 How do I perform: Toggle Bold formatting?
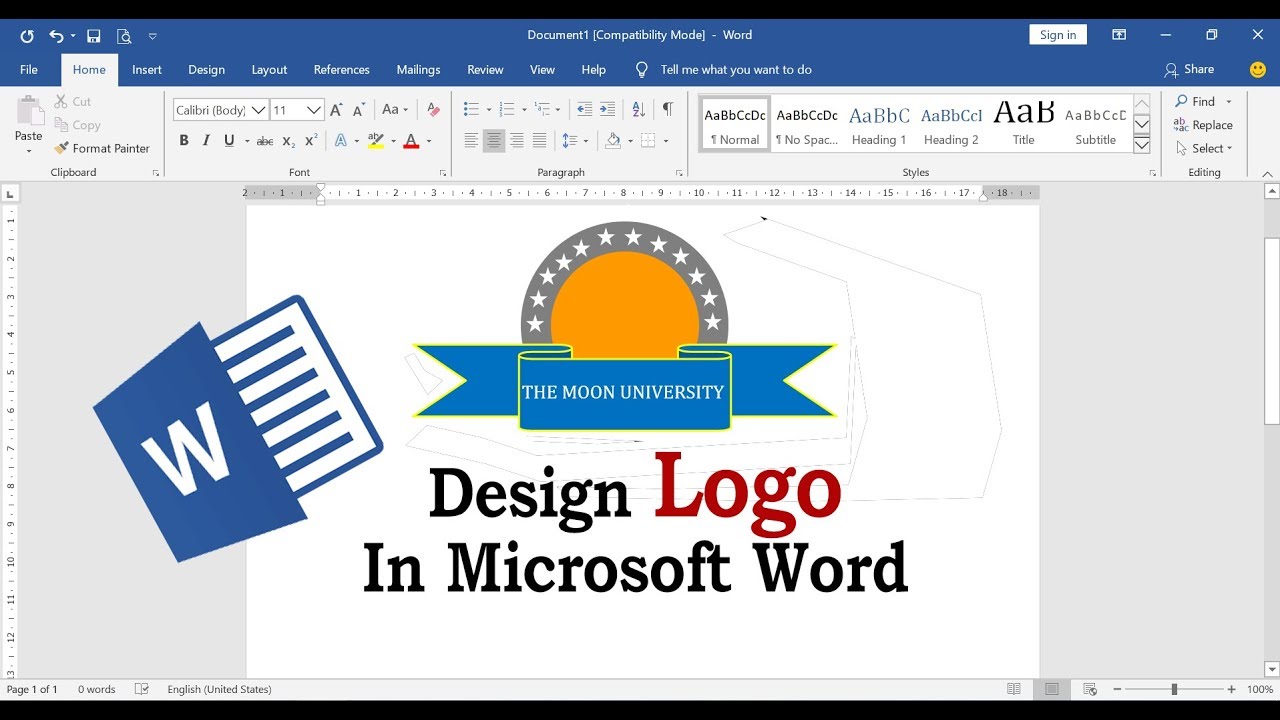(x=184, y=141)
